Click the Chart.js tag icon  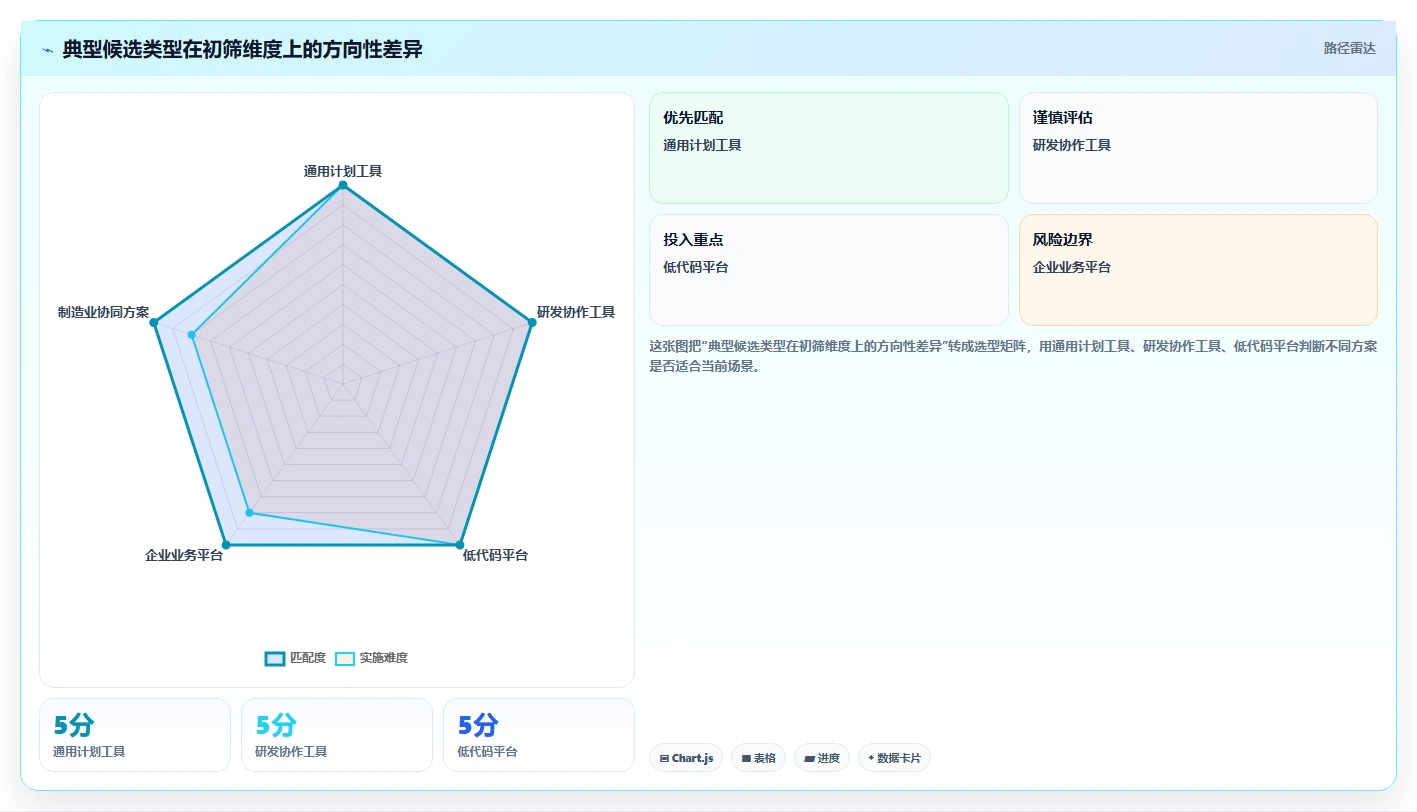(x=664, y=759)
